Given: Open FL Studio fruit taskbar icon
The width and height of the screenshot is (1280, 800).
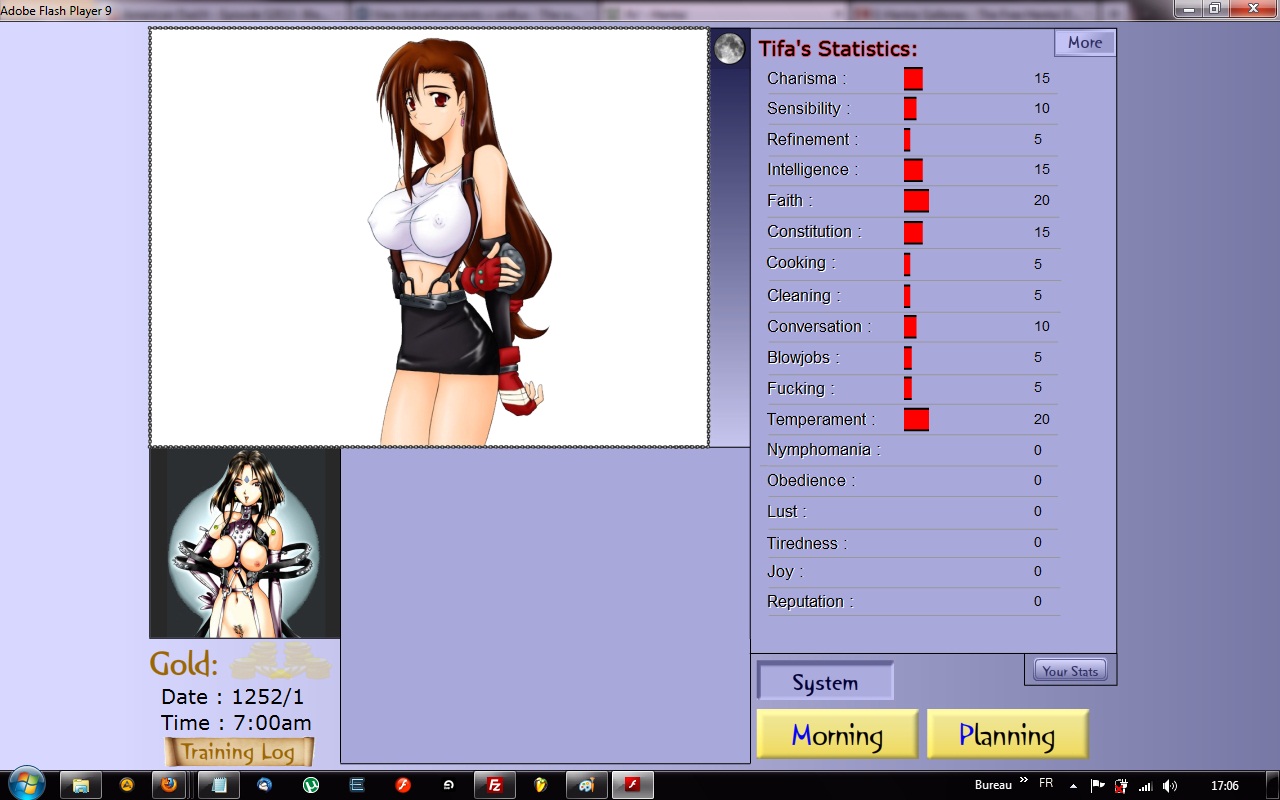Looking at the screenshot, I should pos(540,785).
